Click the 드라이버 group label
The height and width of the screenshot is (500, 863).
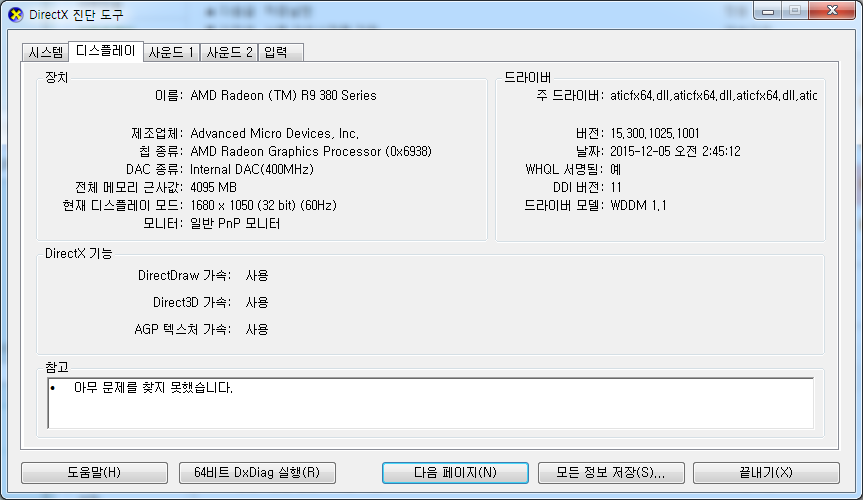pos(527,77)
